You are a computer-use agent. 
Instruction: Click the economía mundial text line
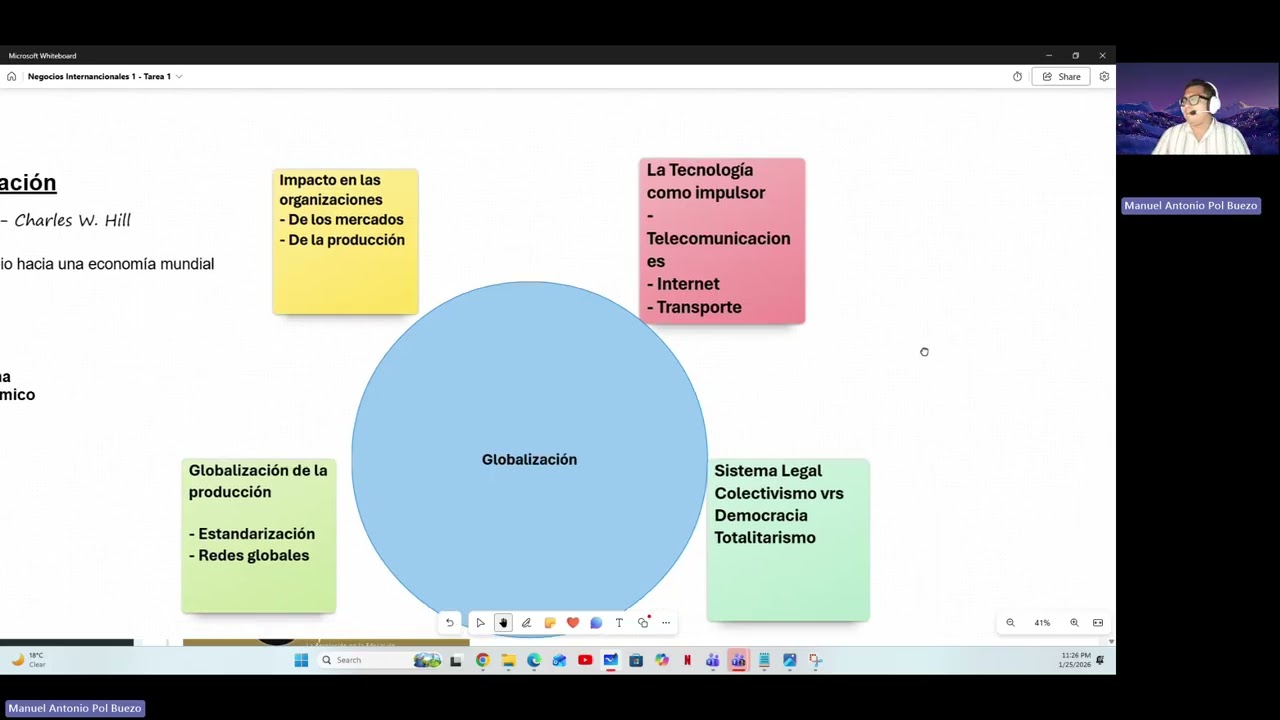click(107, 264)
